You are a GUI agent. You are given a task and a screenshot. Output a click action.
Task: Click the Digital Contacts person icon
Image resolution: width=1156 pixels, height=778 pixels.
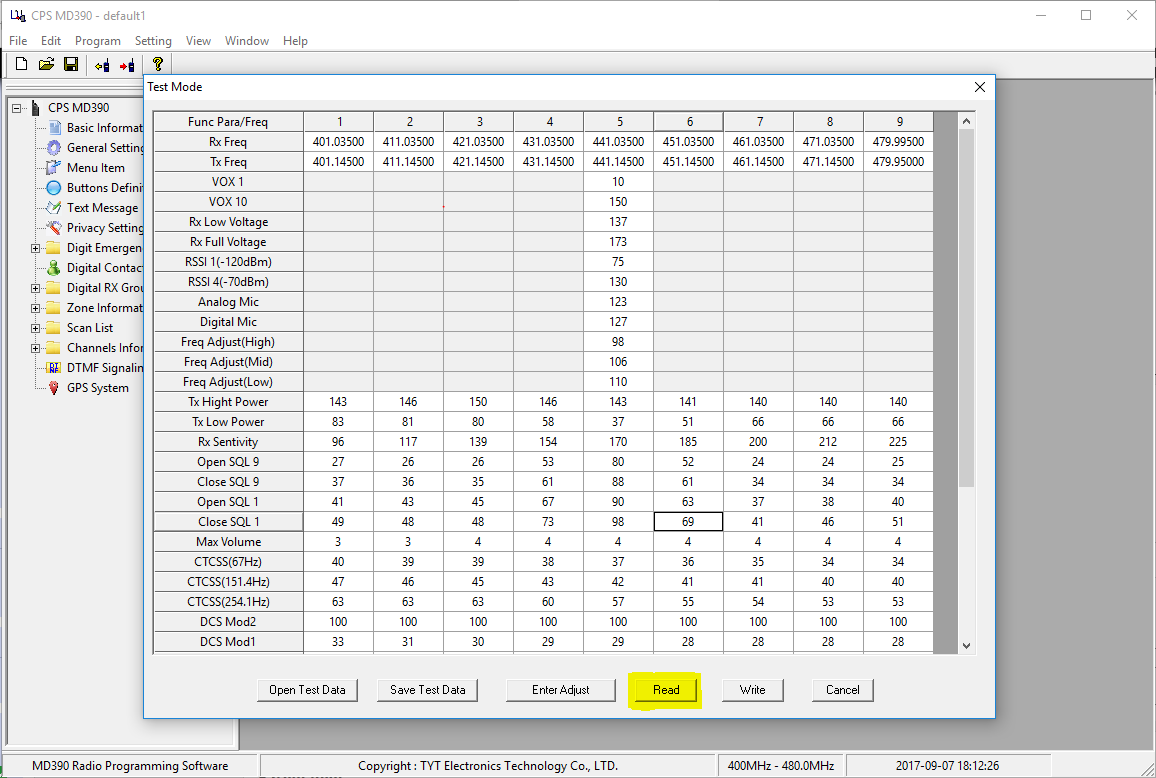tap(54, 268)
